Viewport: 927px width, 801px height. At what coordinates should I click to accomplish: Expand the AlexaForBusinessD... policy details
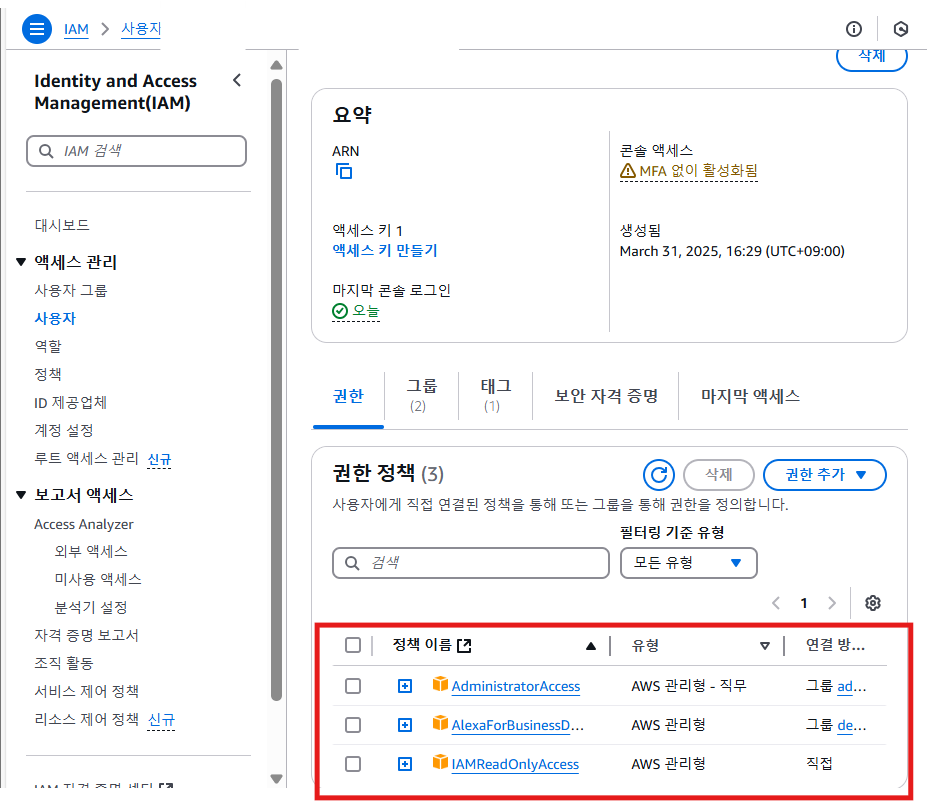pos(405,725)
